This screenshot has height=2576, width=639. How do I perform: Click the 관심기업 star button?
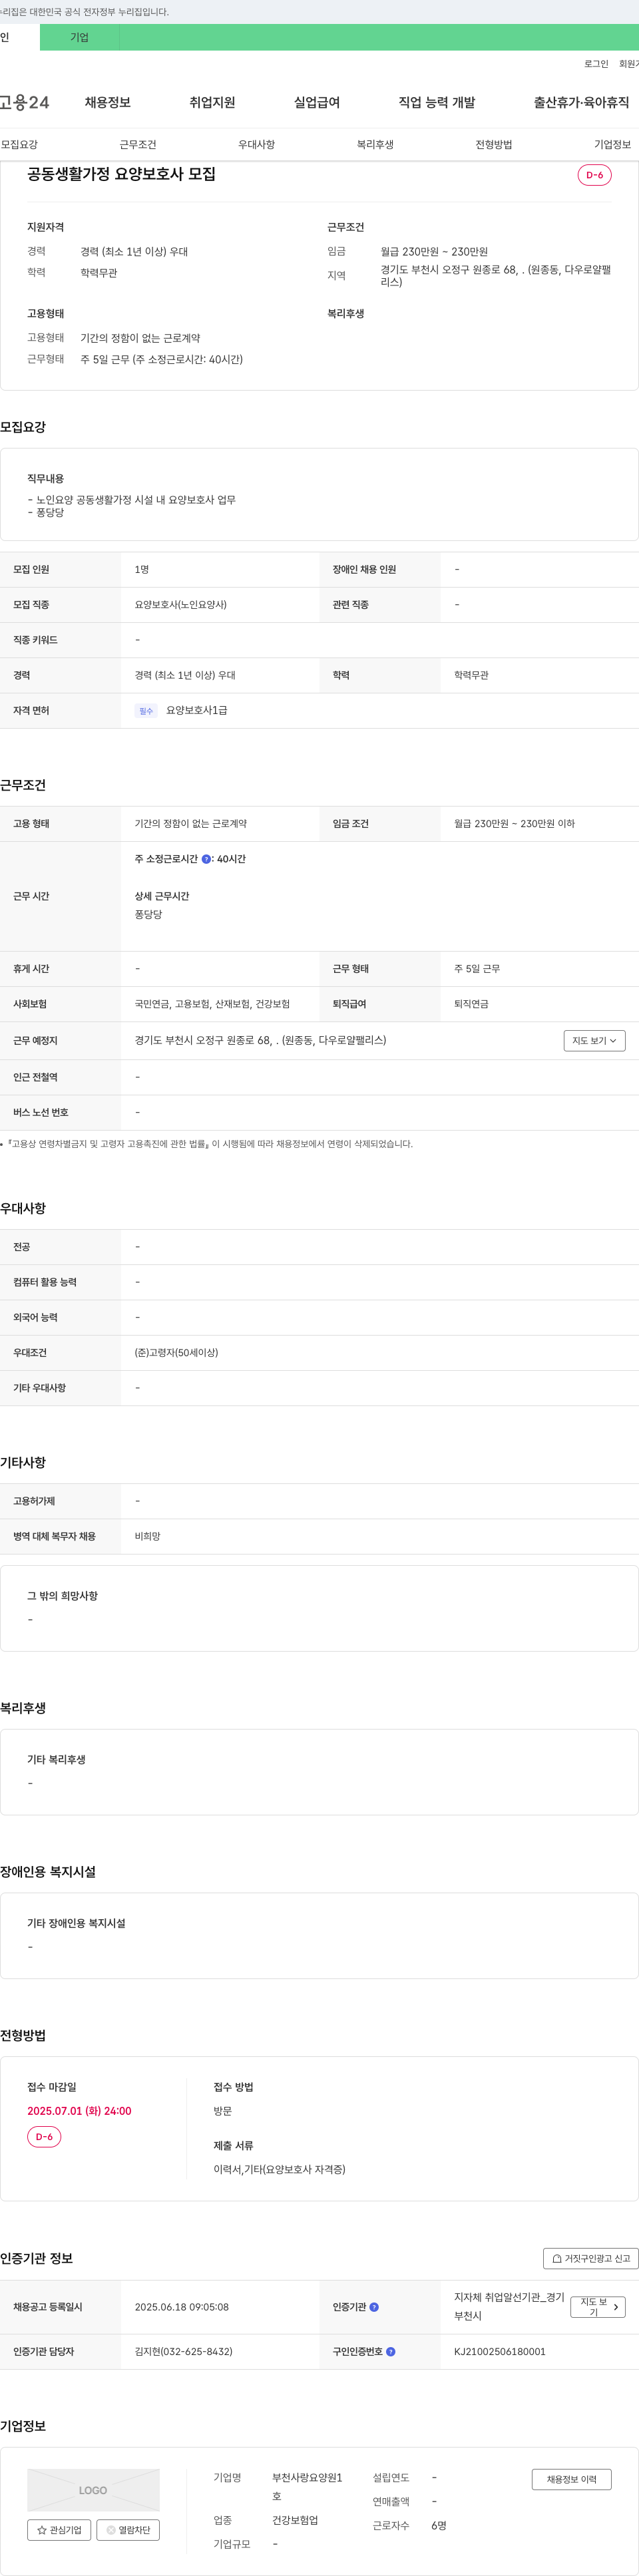click(x=59, y=2529)
